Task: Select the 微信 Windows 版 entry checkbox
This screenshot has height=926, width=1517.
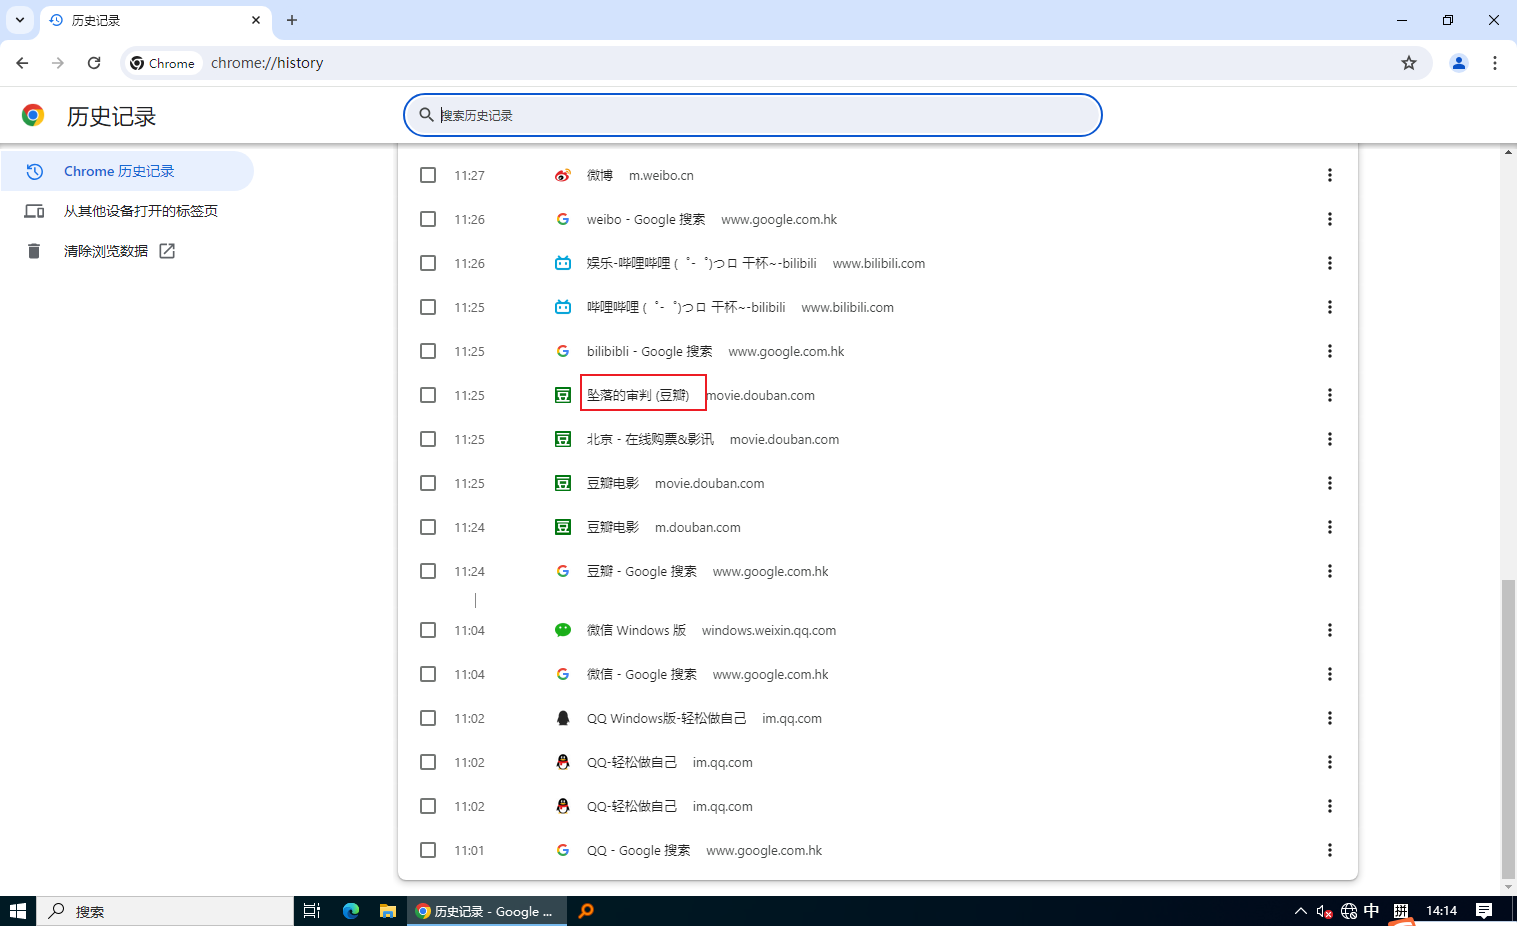Action: click(x=428, y=630)
